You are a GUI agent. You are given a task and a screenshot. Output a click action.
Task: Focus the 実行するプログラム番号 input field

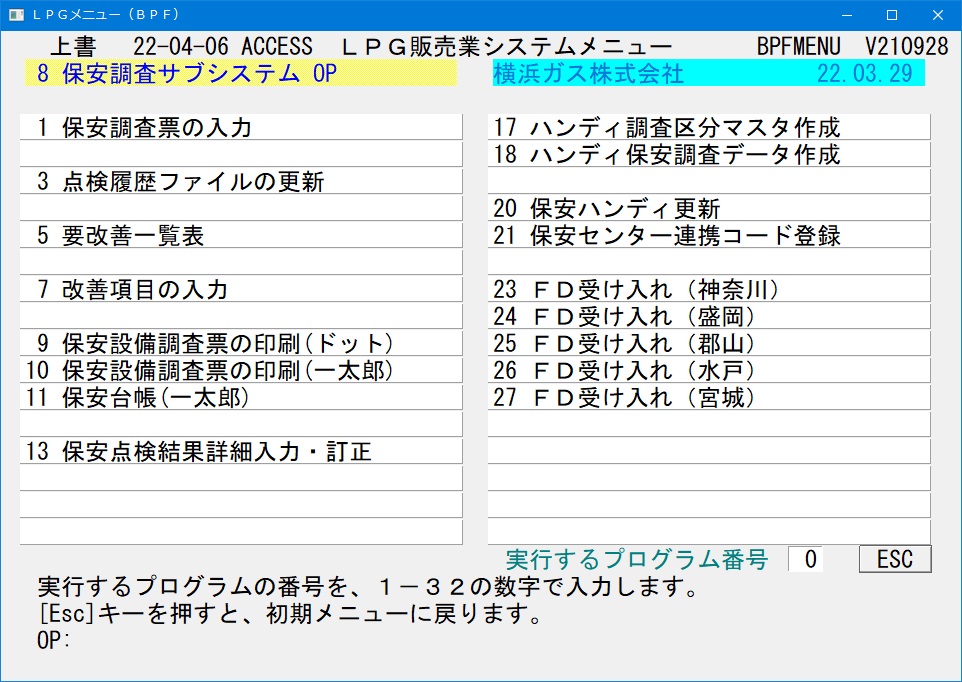point(806,559)
